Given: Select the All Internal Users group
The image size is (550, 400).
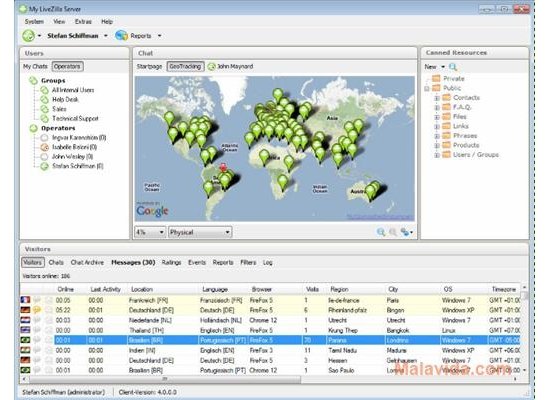Looking at the screenshot, I should [x=73, y=90].
